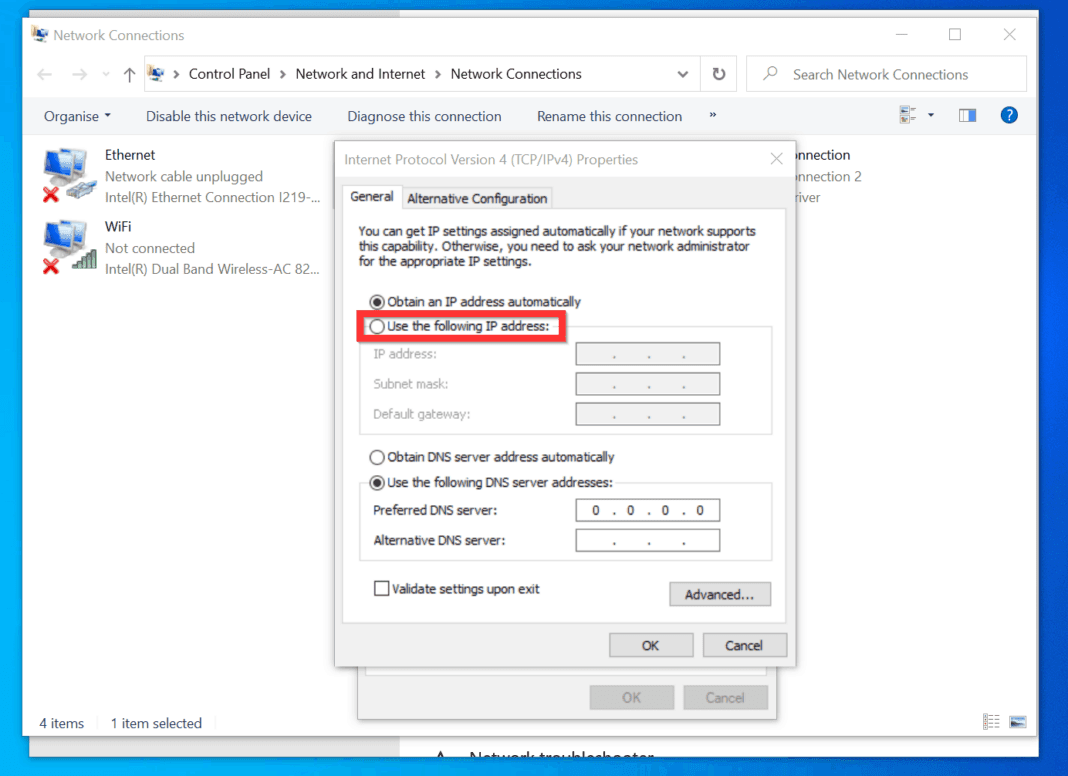Click Intel(R) Dual Band Wireless-AC text
1068x776 pixels.
coord(212,269)
